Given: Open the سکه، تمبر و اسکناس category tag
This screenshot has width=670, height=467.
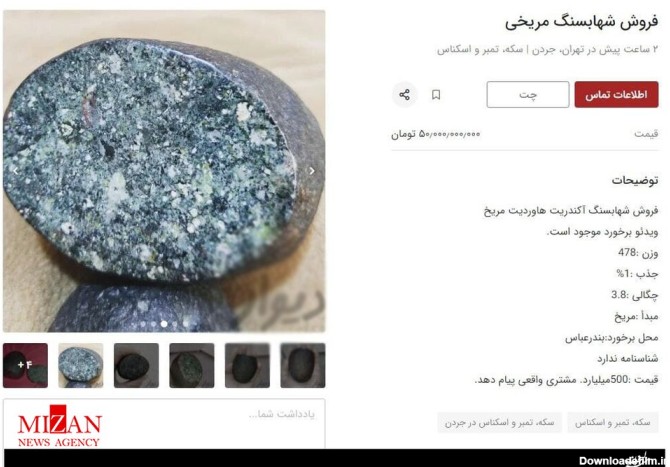Looking at the screenshot, I should [x=612, y=423].
